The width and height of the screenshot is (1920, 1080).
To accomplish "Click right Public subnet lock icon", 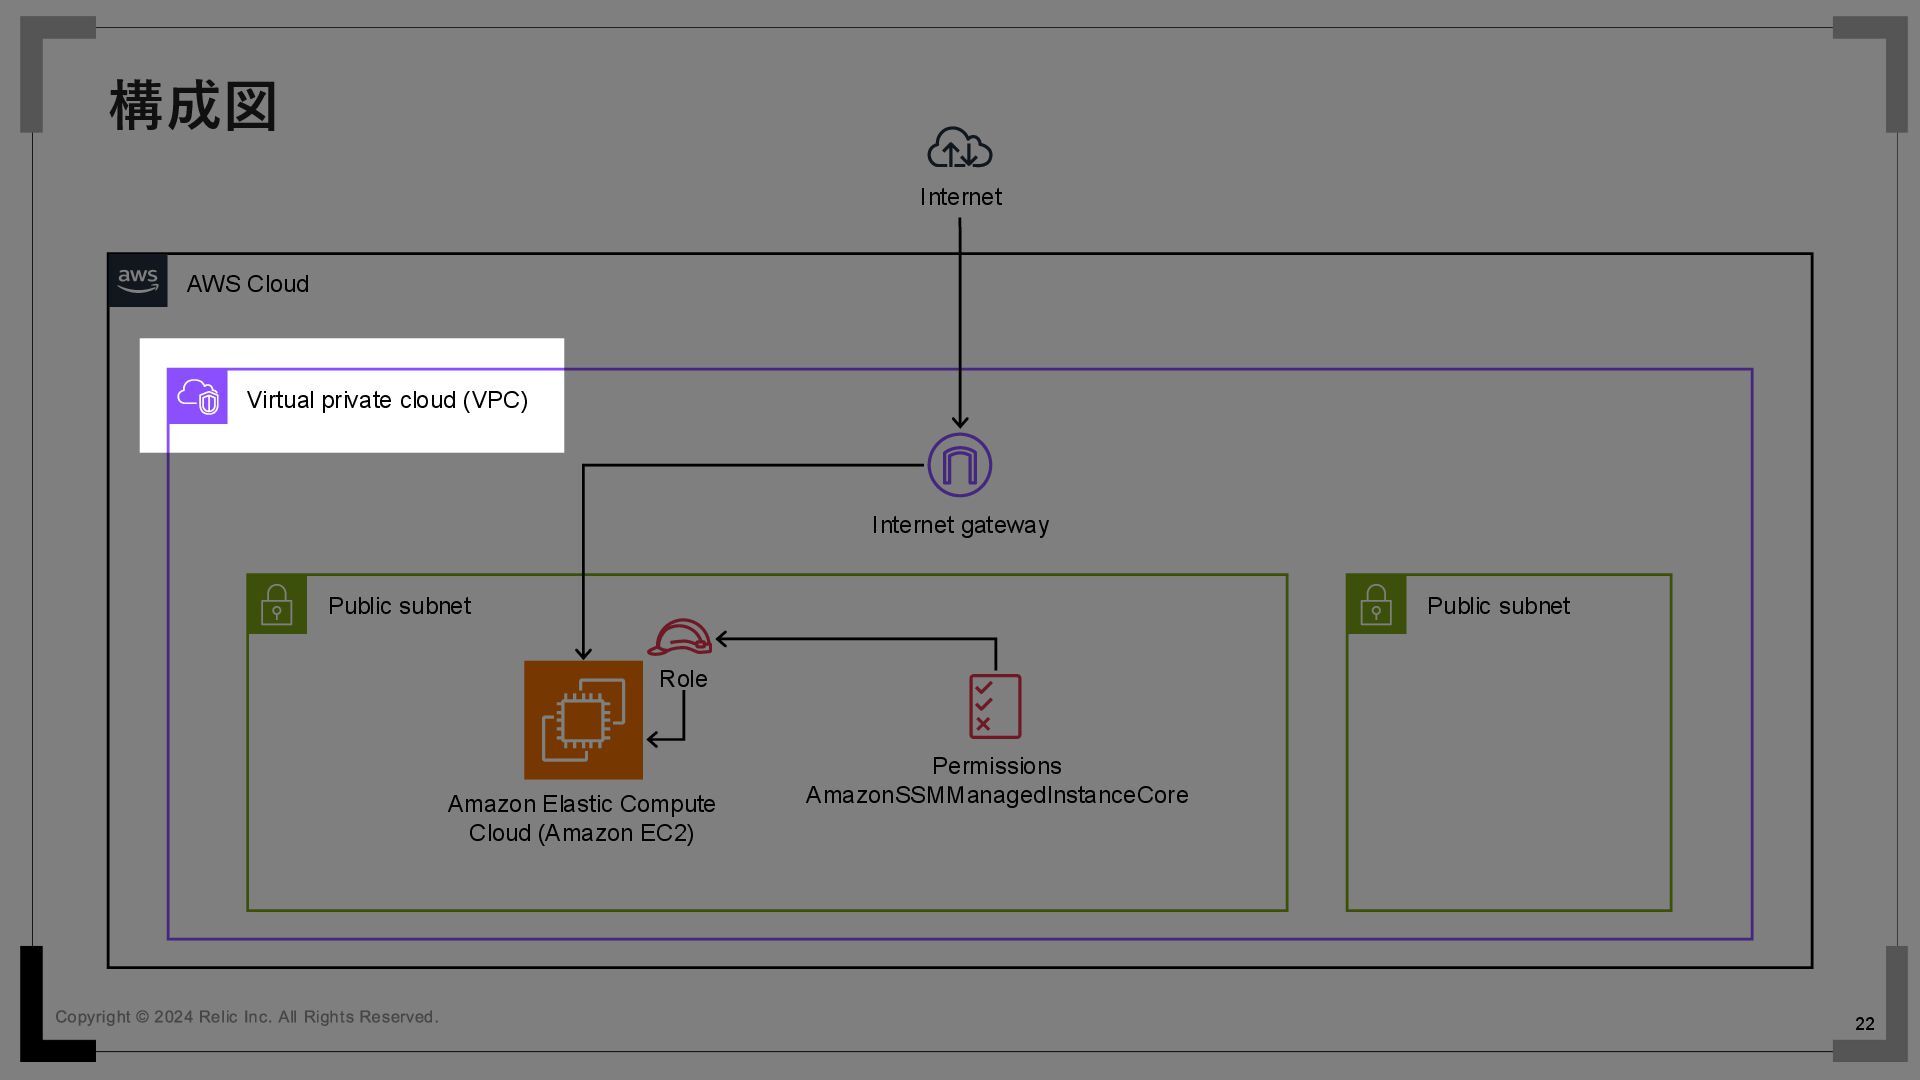I will (x=1376, y=605).
